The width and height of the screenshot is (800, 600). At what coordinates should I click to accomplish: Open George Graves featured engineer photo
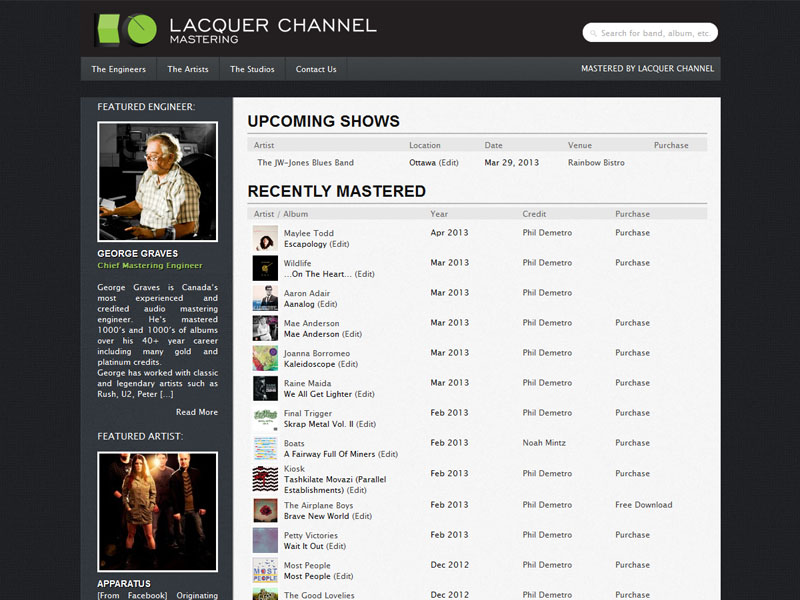pyautogui.click(x=158, y=182)
